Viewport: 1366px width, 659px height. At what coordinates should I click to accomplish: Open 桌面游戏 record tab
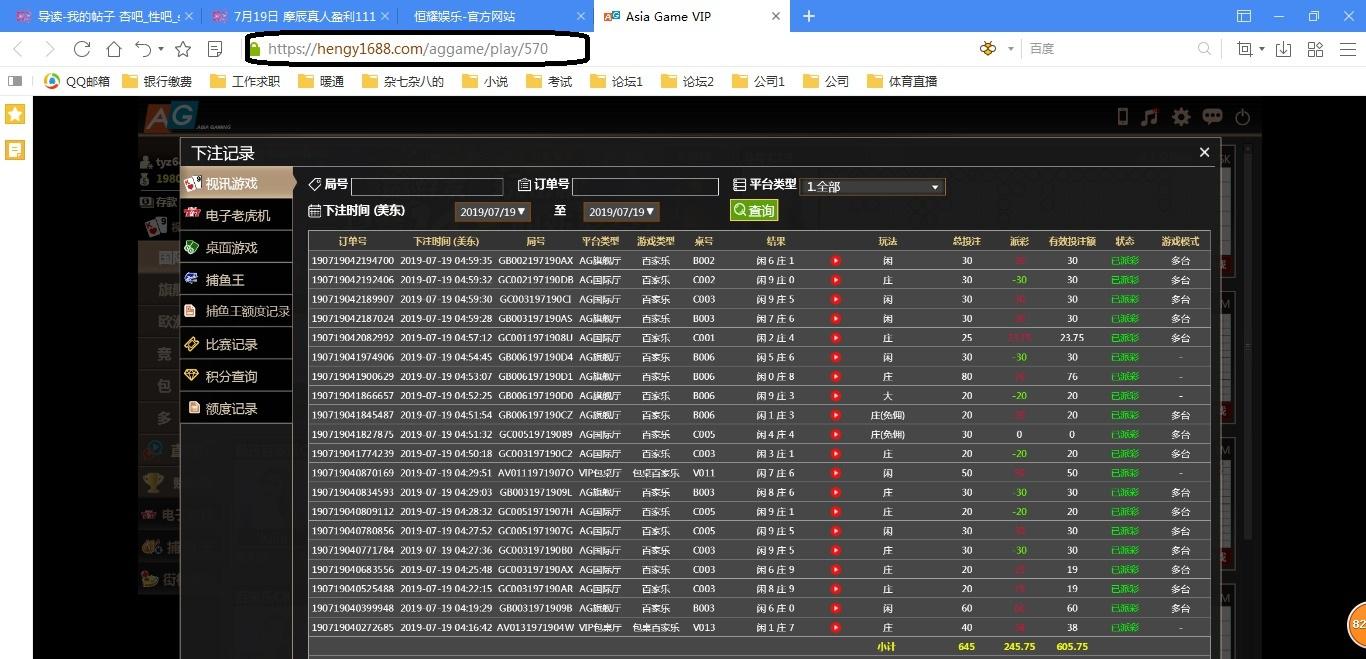[237, 248]
